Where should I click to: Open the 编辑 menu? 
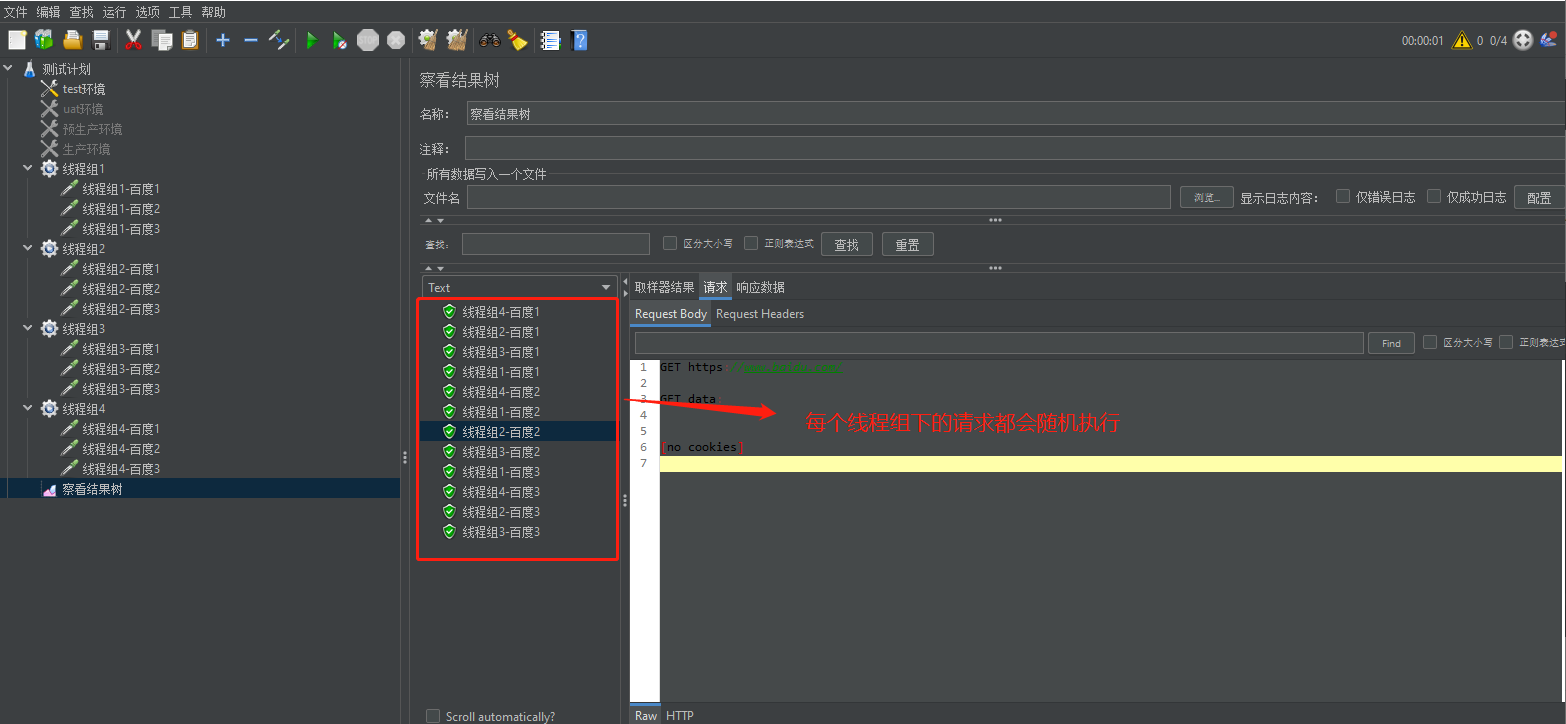tap(48, 12)
